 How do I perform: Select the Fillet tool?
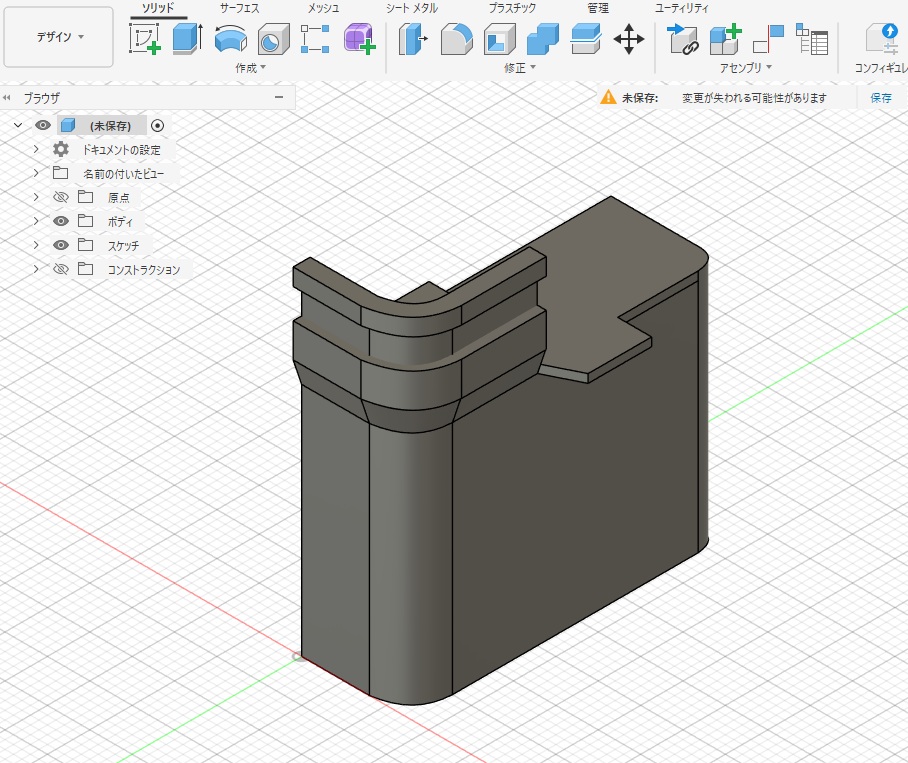(456, 40)
